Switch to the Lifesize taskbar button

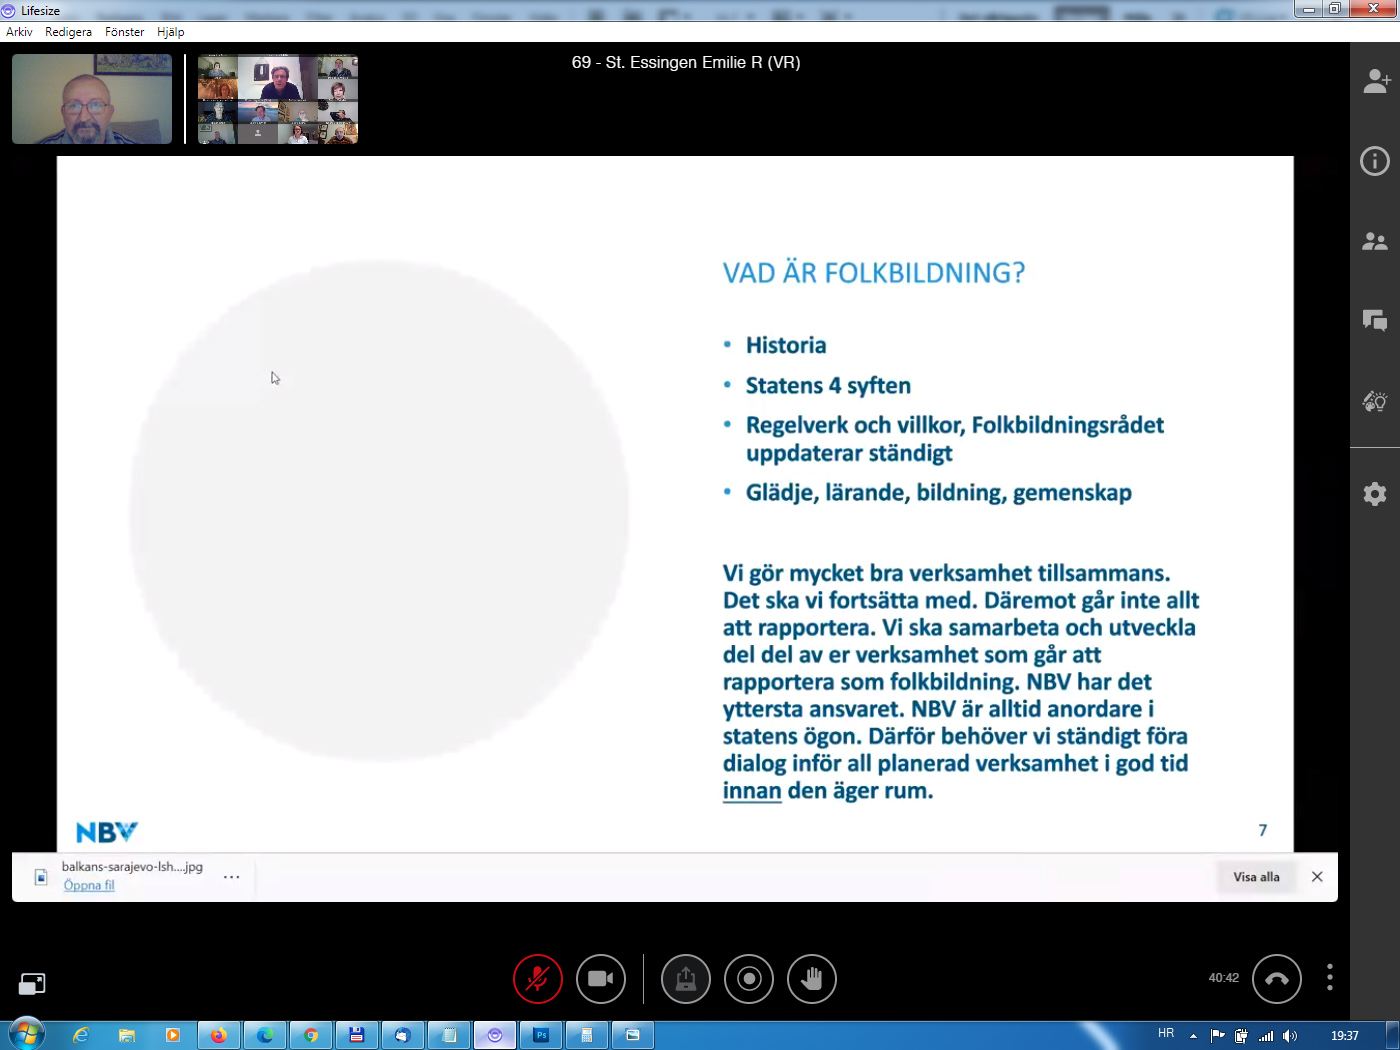(x=495, y=1035)
